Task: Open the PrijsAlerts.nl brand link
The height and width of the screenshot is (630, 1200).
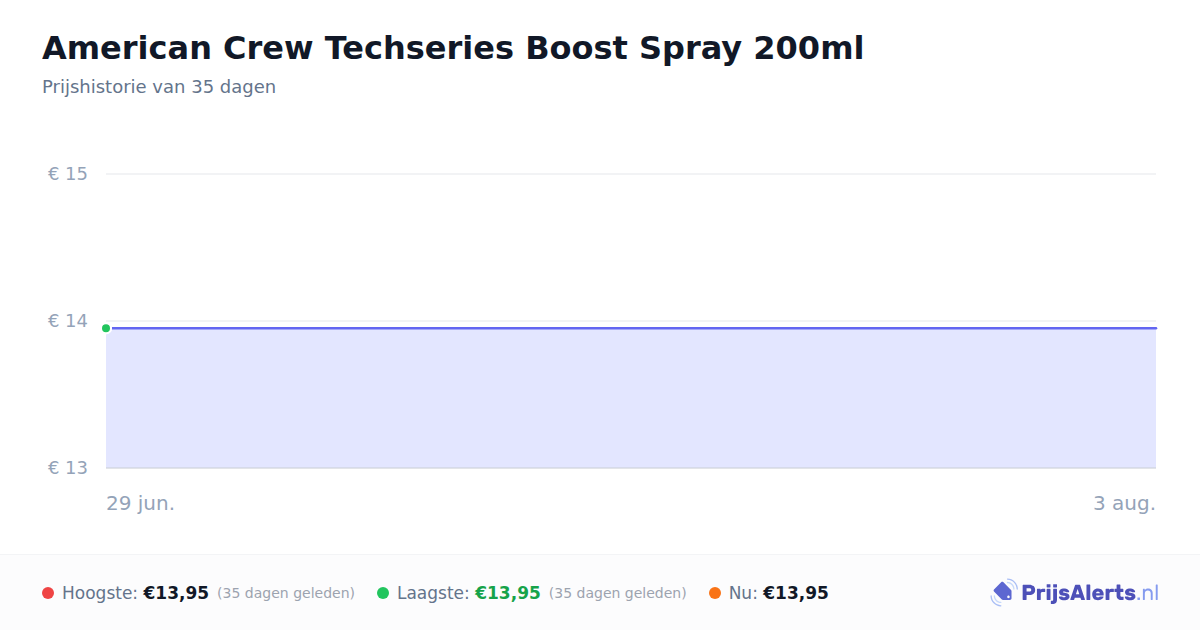Action: [x=1074, y=593]
